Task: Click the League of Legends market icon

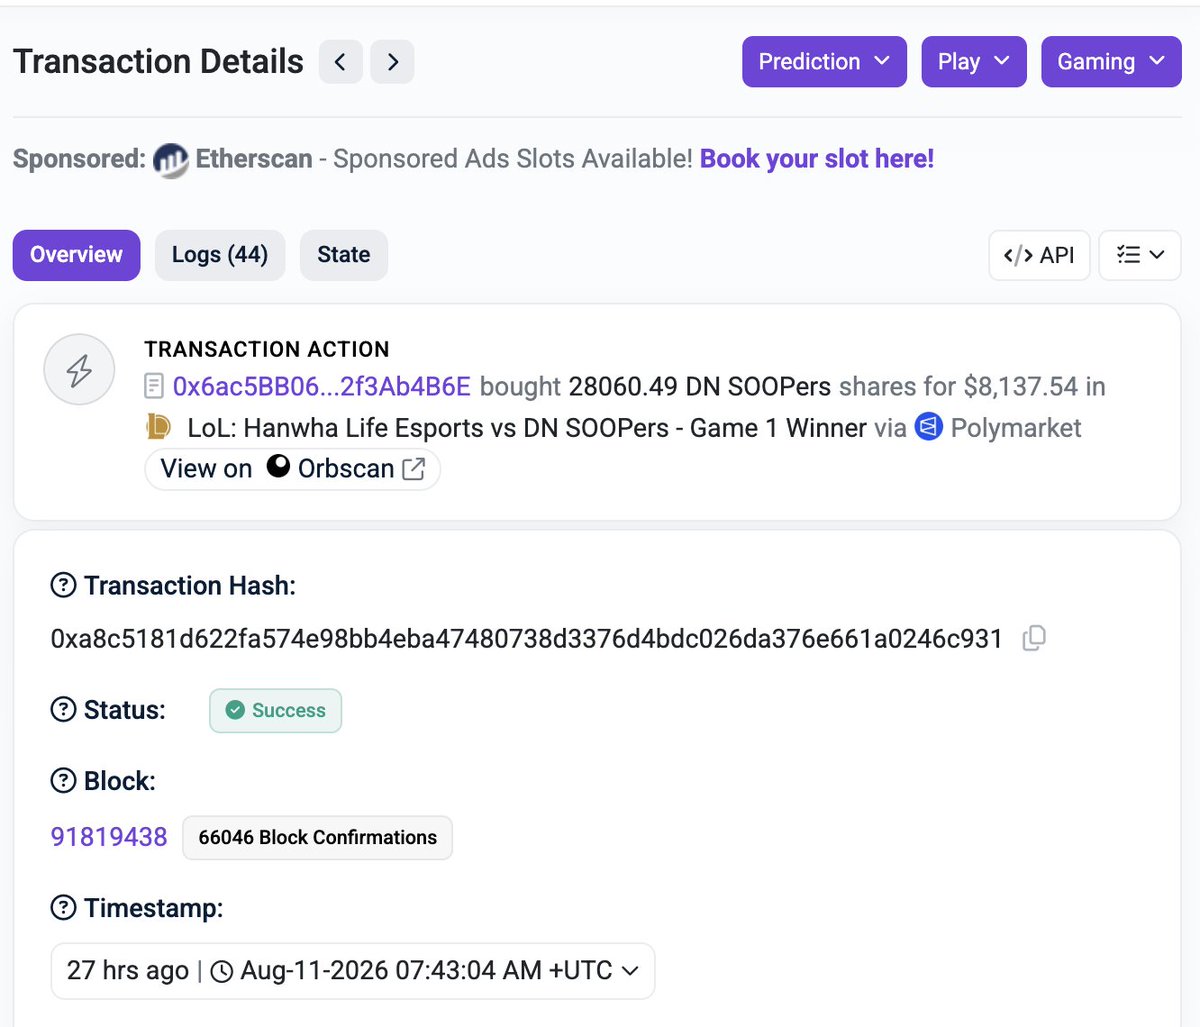Action: coord(158,428)
